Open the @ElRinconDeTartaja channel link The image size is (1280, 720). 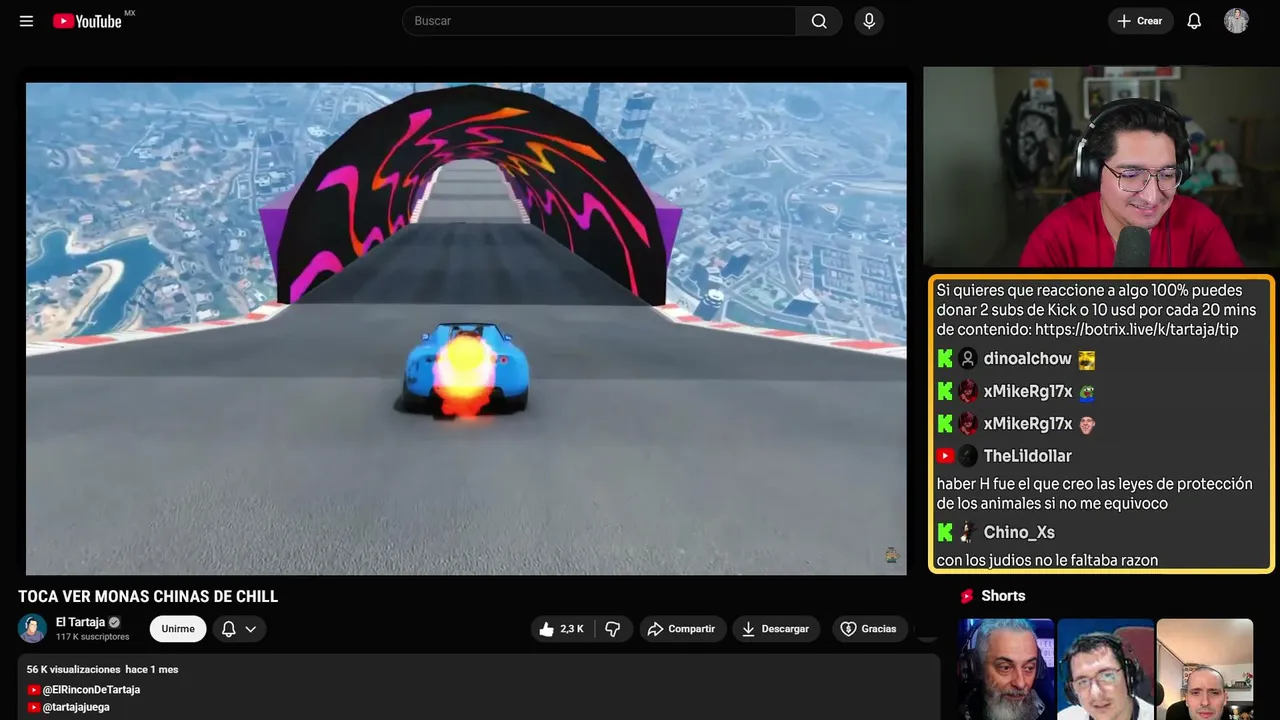pos(91,690)
